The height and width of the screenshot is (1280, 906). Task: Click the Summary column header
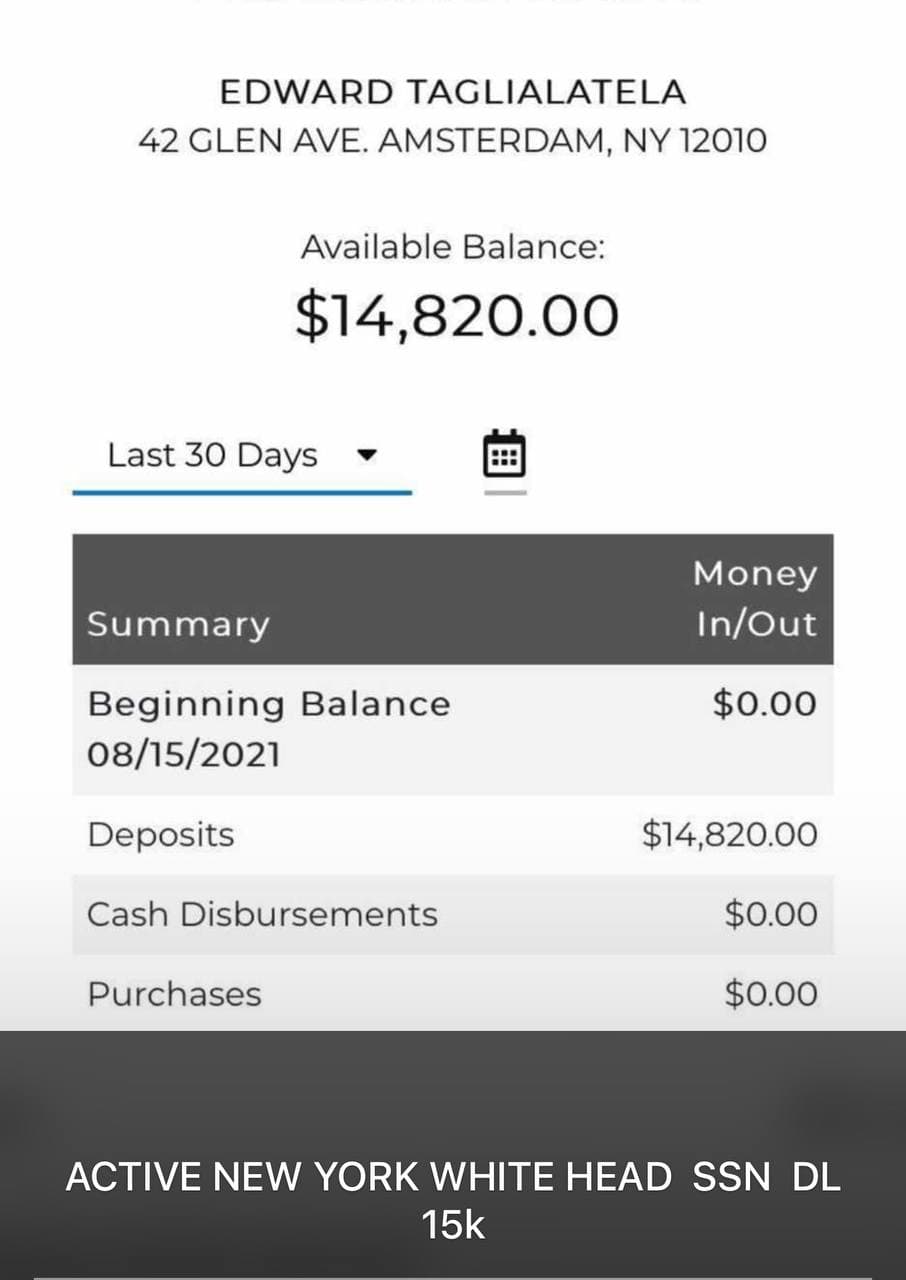click(x=178, y=624)
